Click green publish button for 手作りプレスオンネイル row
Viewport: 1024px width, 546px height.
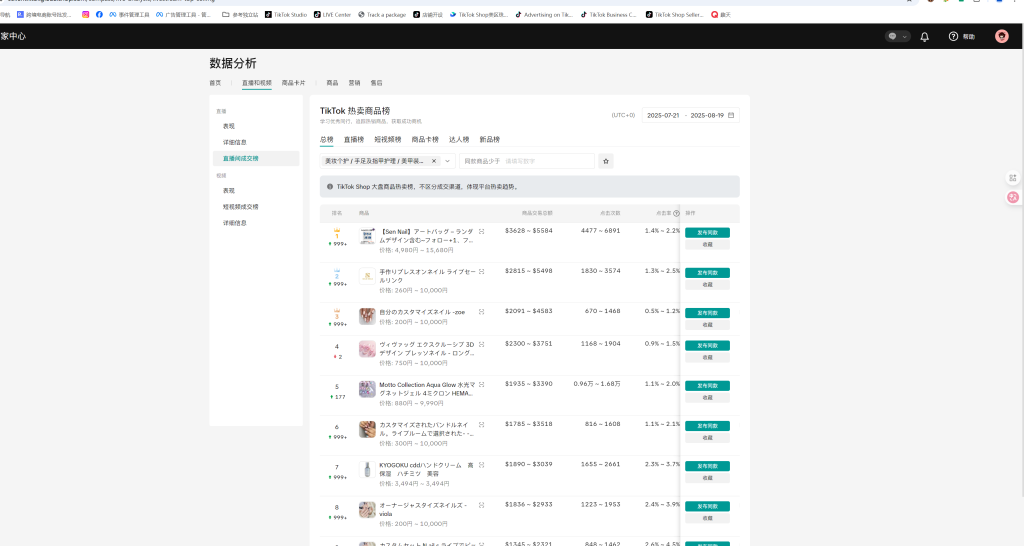[707, 273]
